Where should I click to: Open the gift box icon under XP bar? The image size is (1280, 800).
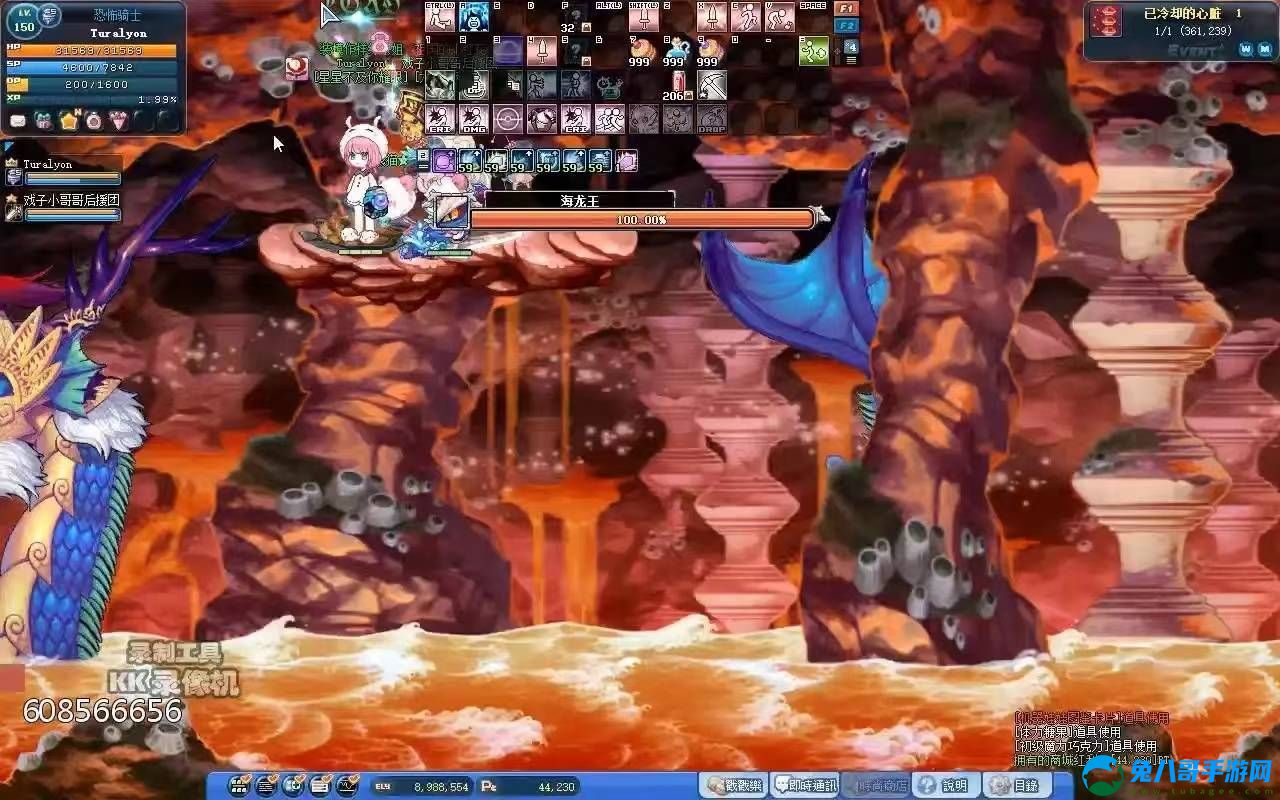point(43,121)
